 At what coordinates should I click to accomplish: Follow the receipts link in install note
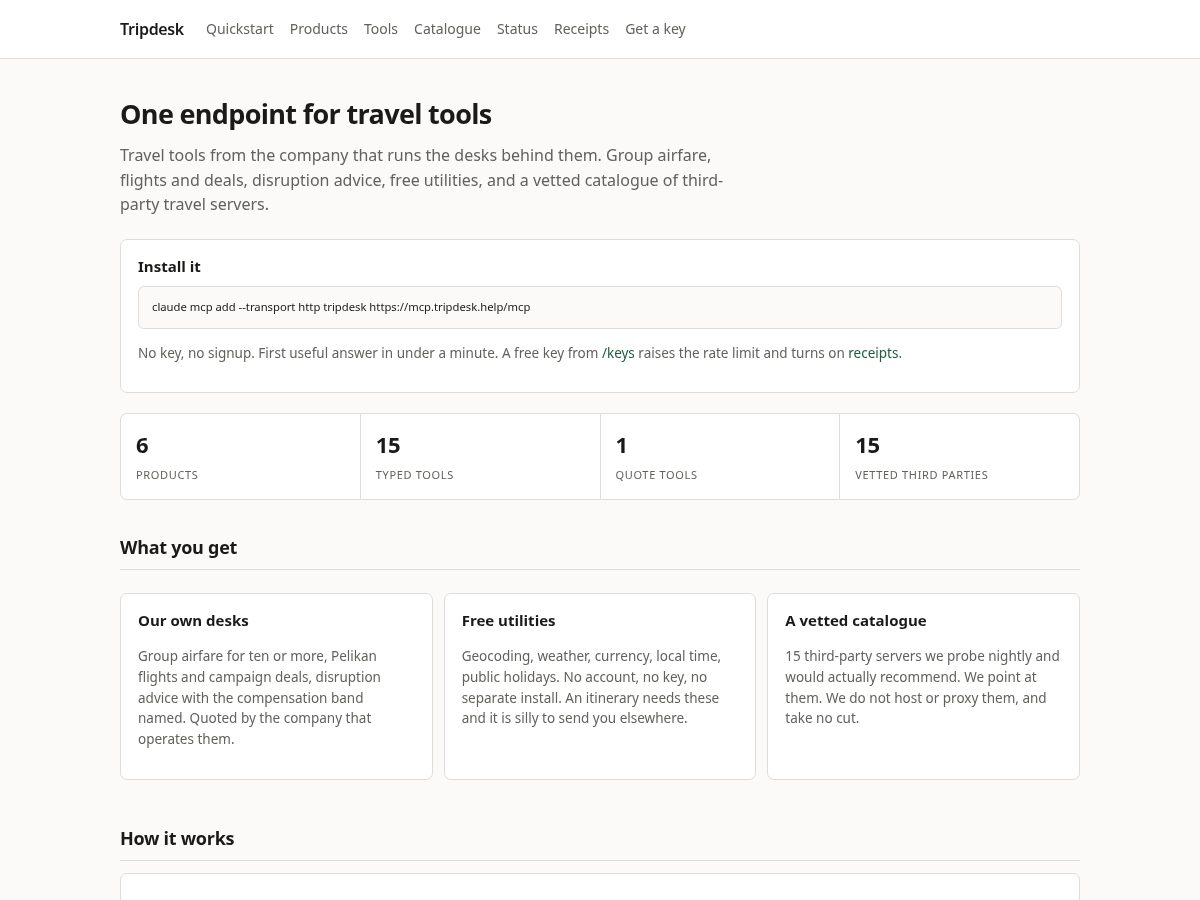tap(873, 353)
